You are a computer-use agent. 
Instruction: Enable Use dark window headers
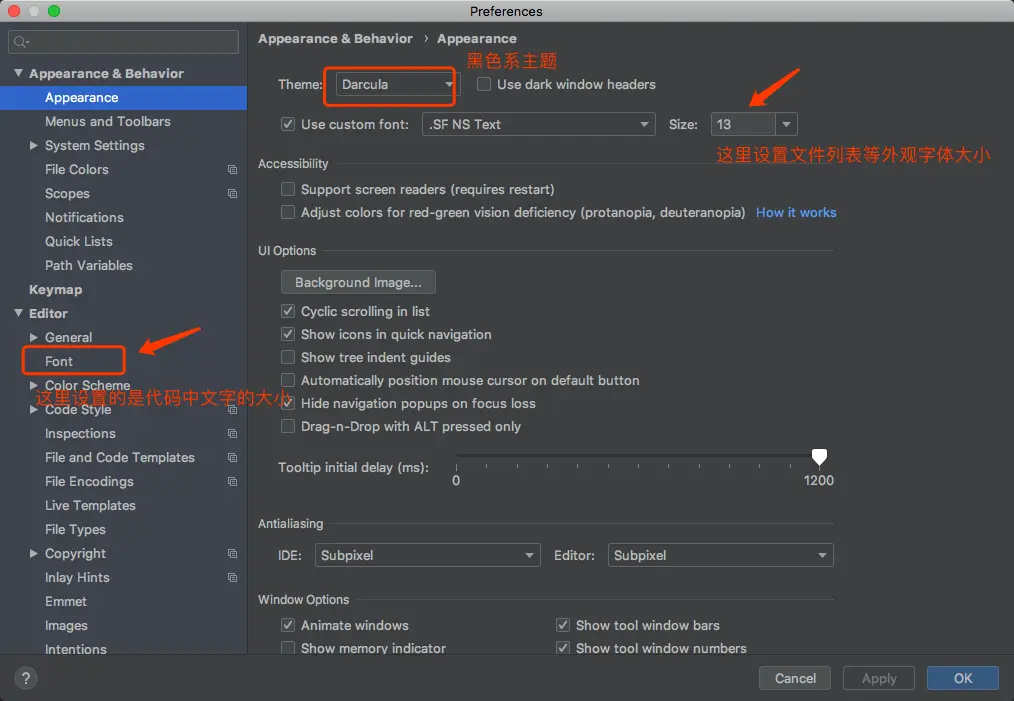click(x=484, y=84)
